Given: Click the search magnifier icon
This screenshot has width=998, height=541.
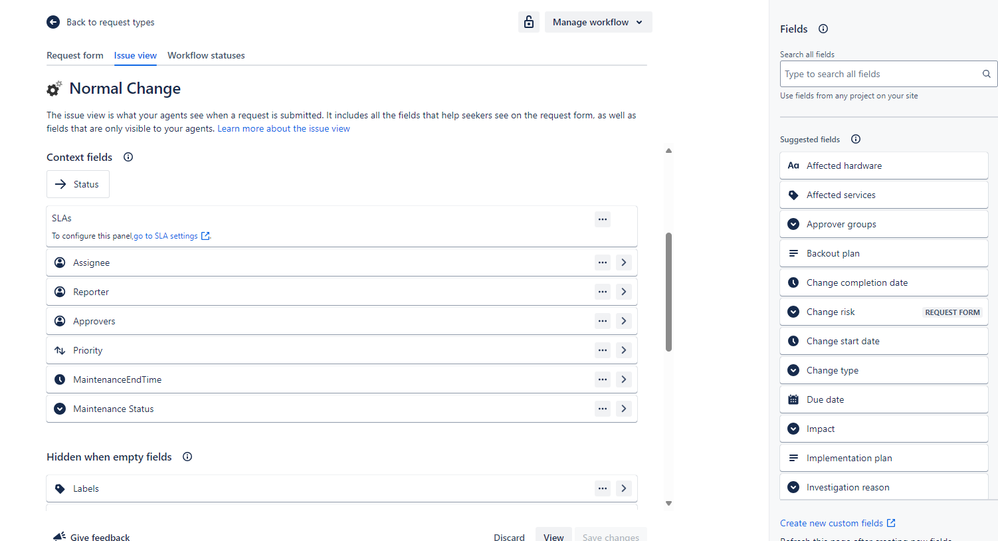Looking at the screenshot, I should [986, 74].
